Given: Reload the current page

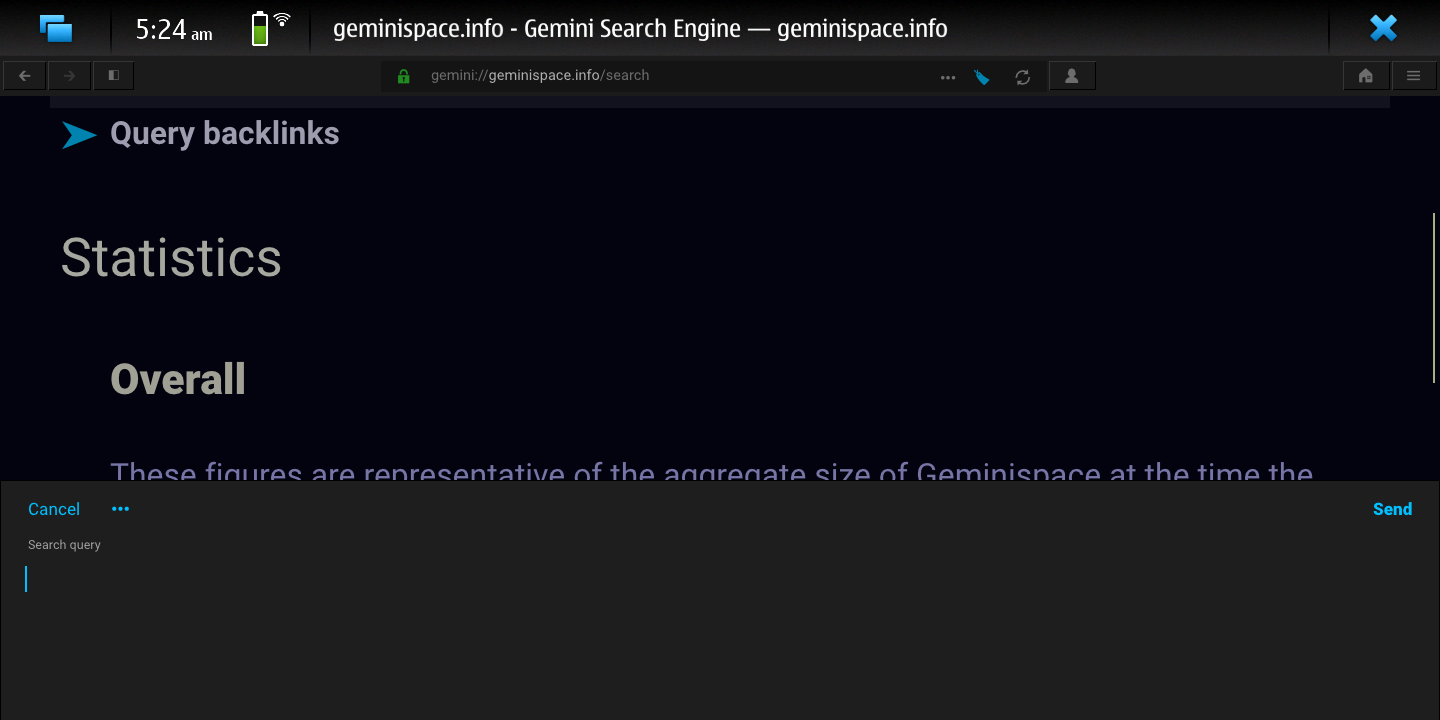Looking at the screenshot, I should (1022, 77).
